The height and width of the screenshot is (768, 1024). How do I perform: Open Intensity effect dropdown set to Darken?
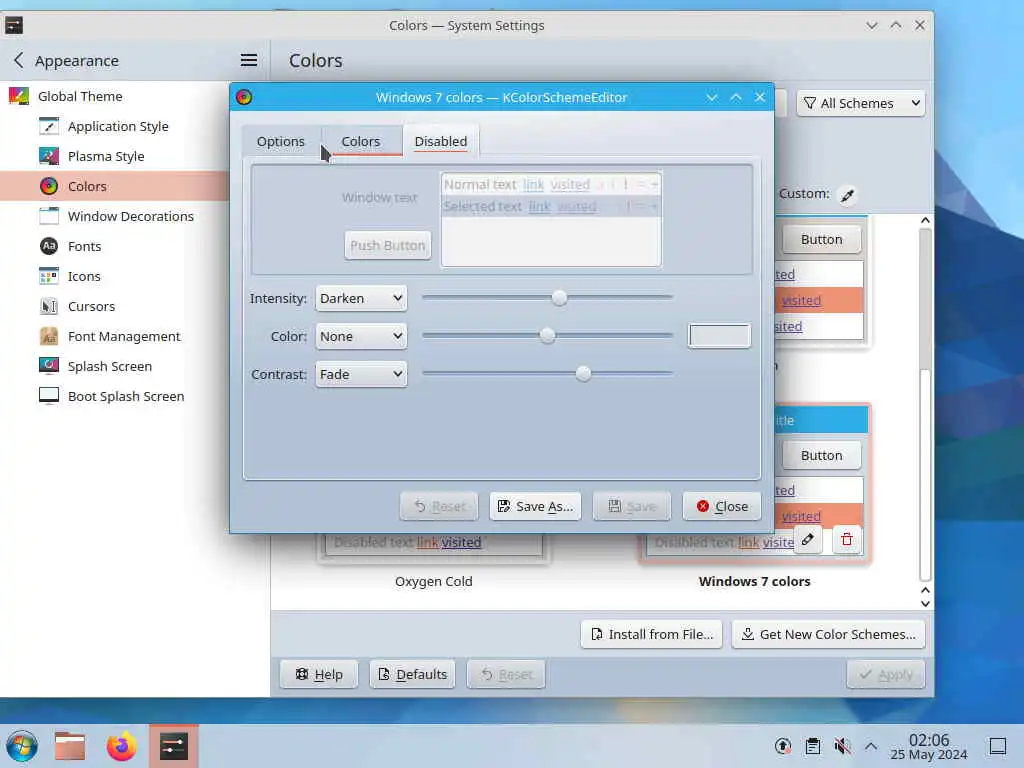click(x=361, y=298)
